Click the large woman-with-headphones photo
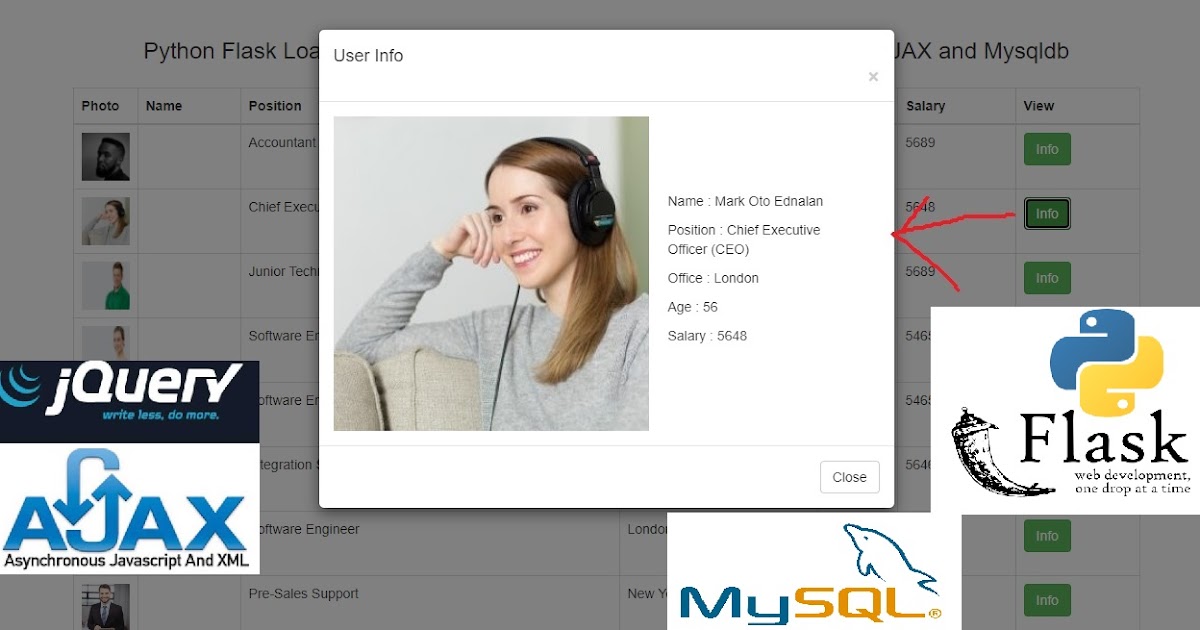The width and height of the screenshot is (1200, 630). tap(491, 274)
